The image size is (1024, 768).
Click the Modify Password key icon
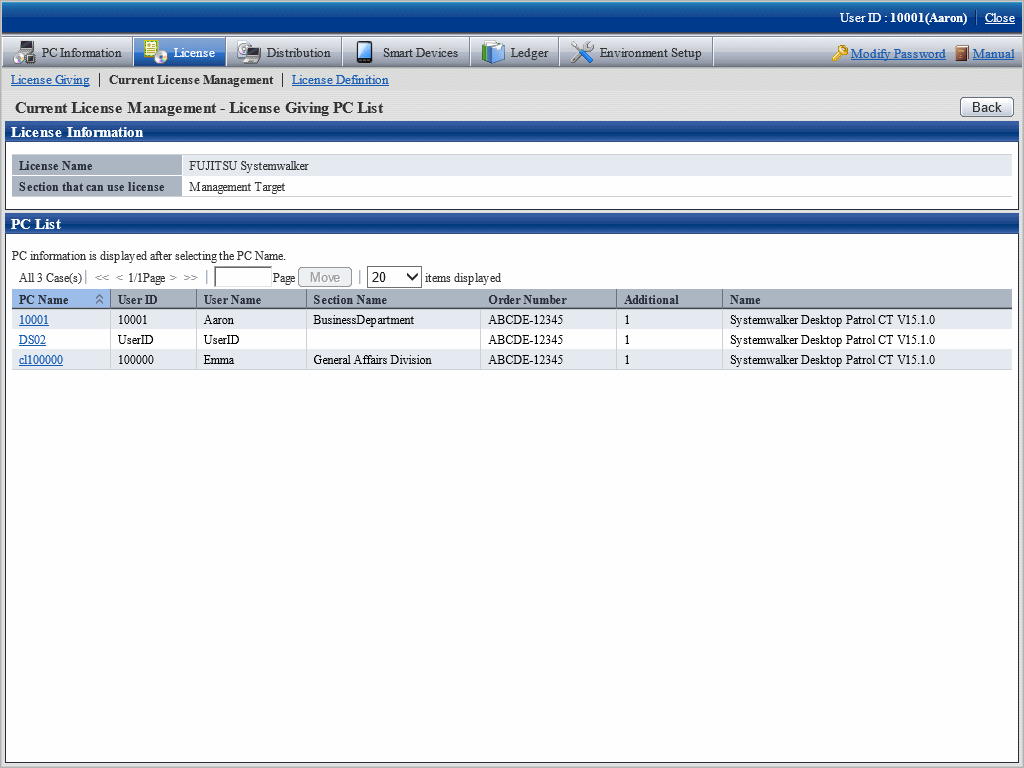pos(839,53)
